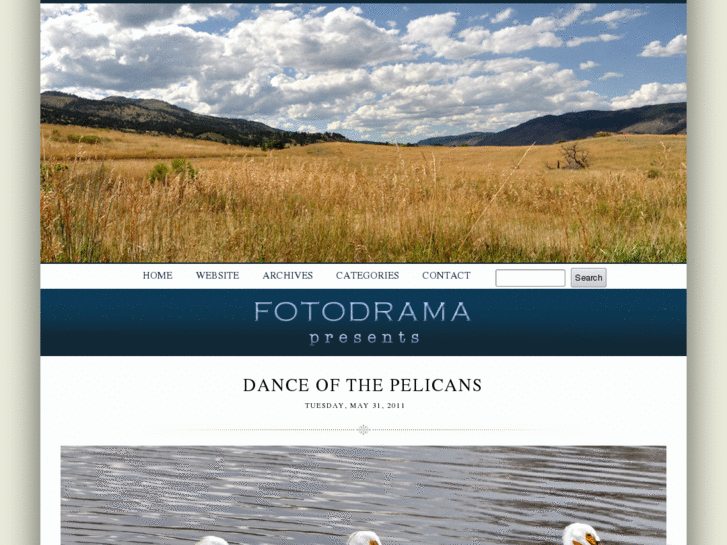Click the rightmost pelican in the photo

(581, 534)
